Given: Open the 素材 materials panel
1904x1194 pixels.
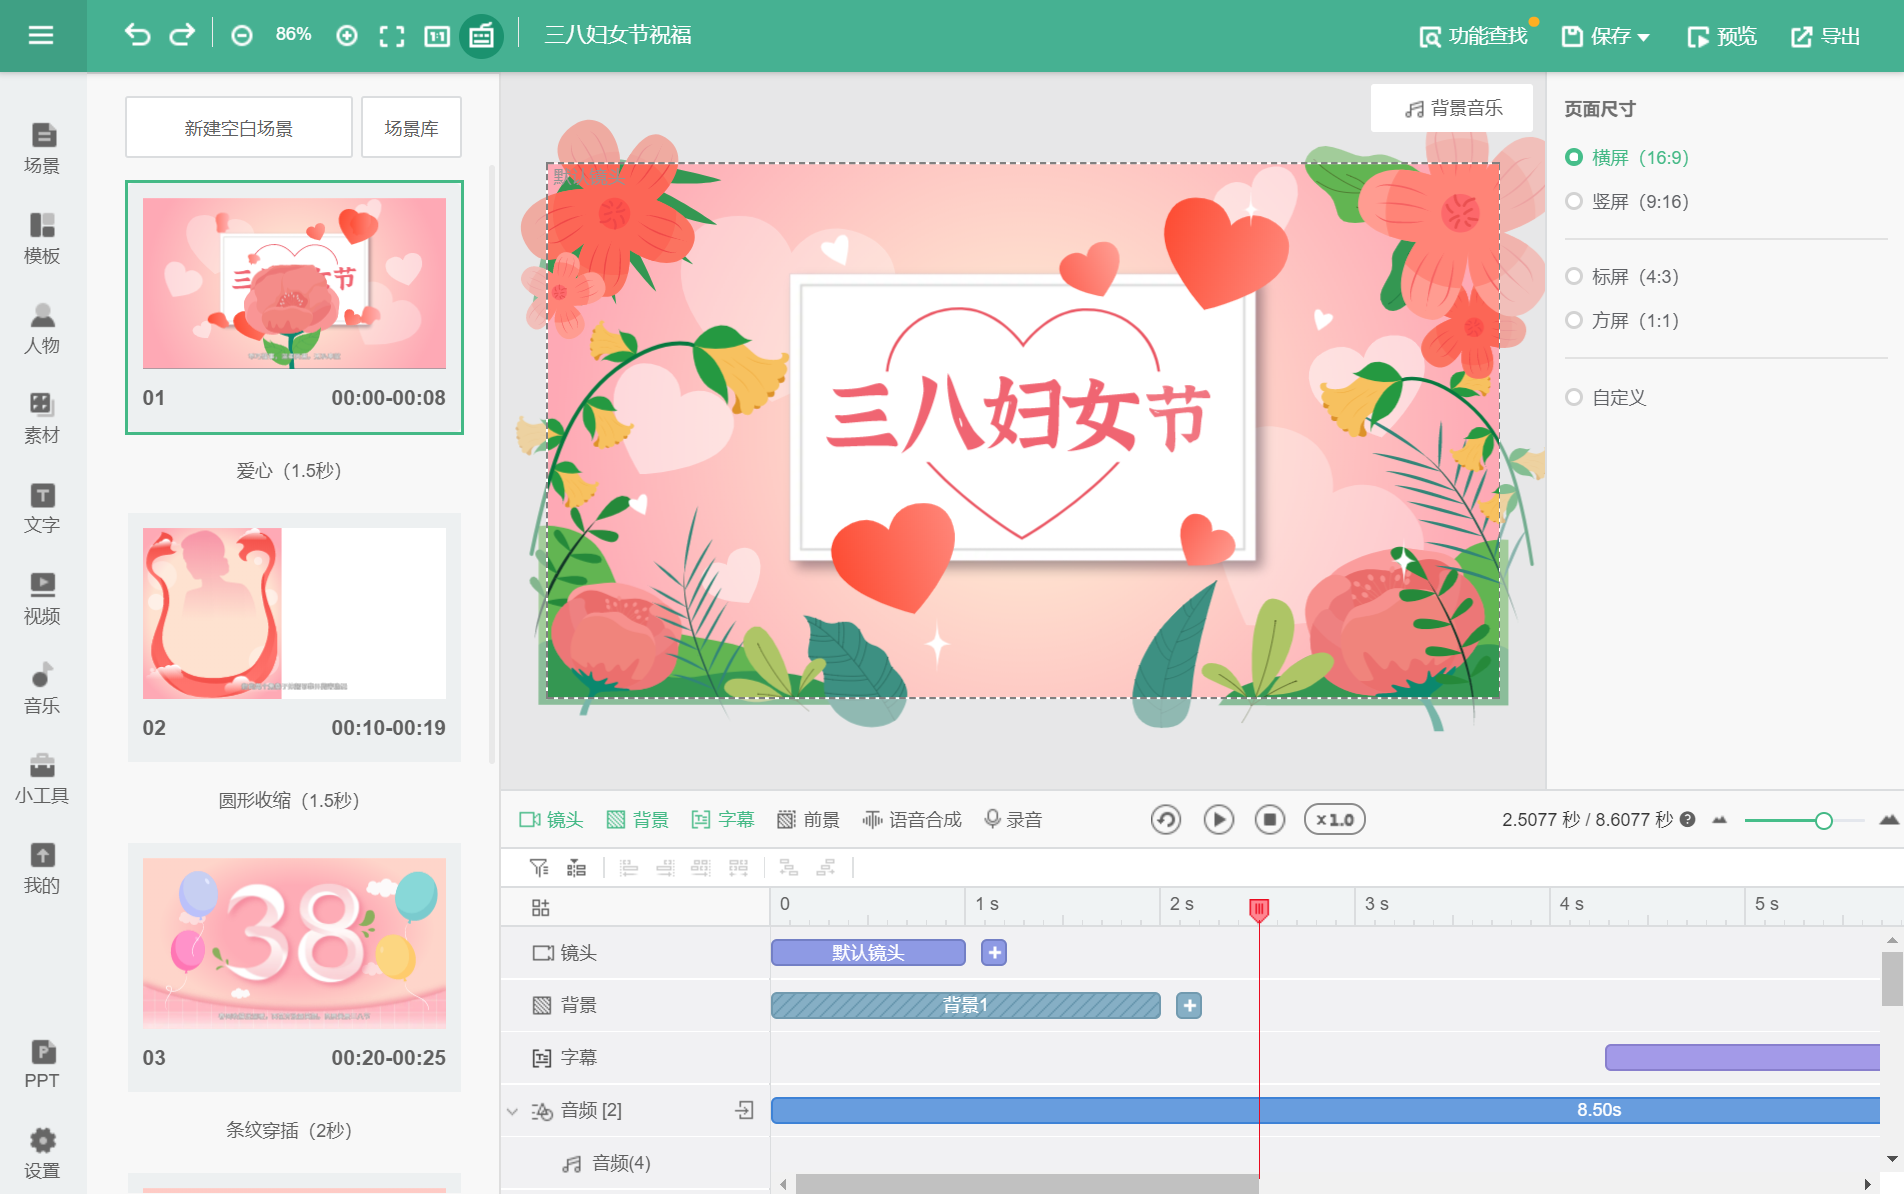Looking at the screenshot, I should click(x=42, y=418).
